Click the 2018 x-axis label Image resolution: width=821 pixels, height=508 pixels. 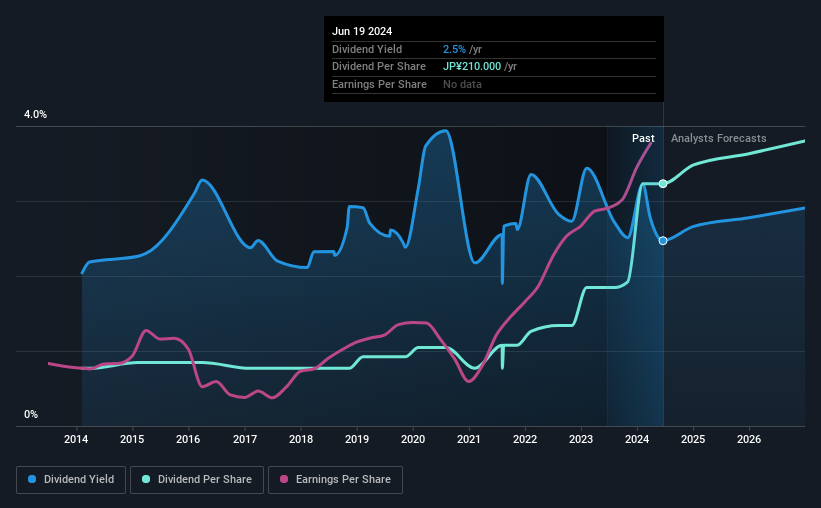pos(301,439)
